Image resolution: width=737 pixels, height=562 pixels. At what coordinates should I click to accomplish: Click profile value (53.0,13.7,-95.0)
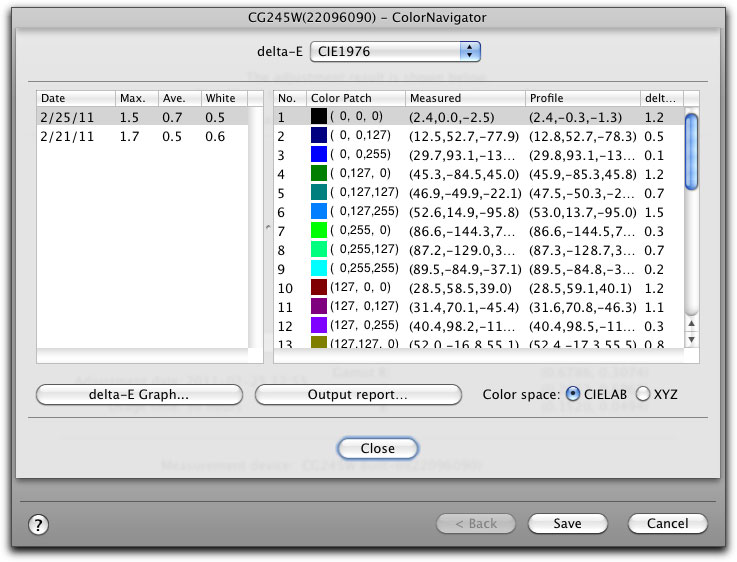point(583,212)
